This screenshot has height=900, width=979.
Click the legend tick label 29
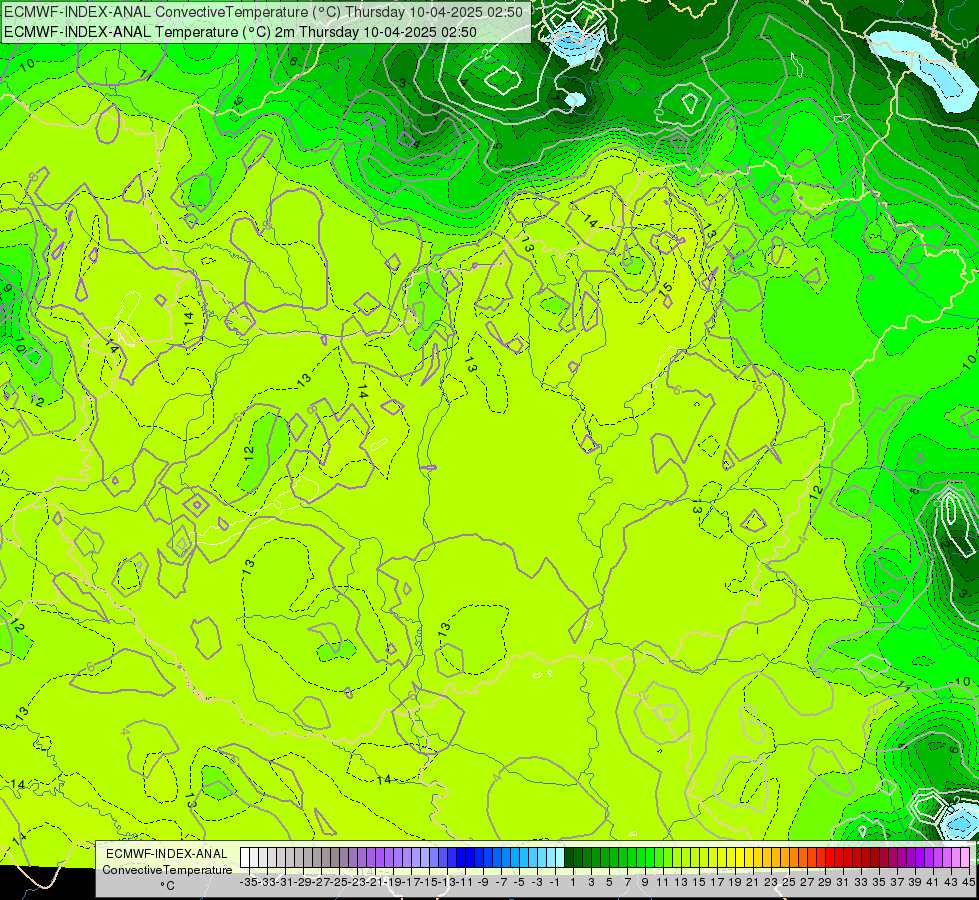point(825,882)
